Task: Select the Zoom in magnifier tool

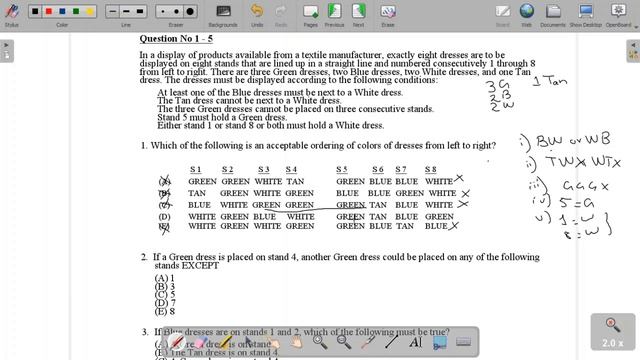Action: tap(320, 342)
